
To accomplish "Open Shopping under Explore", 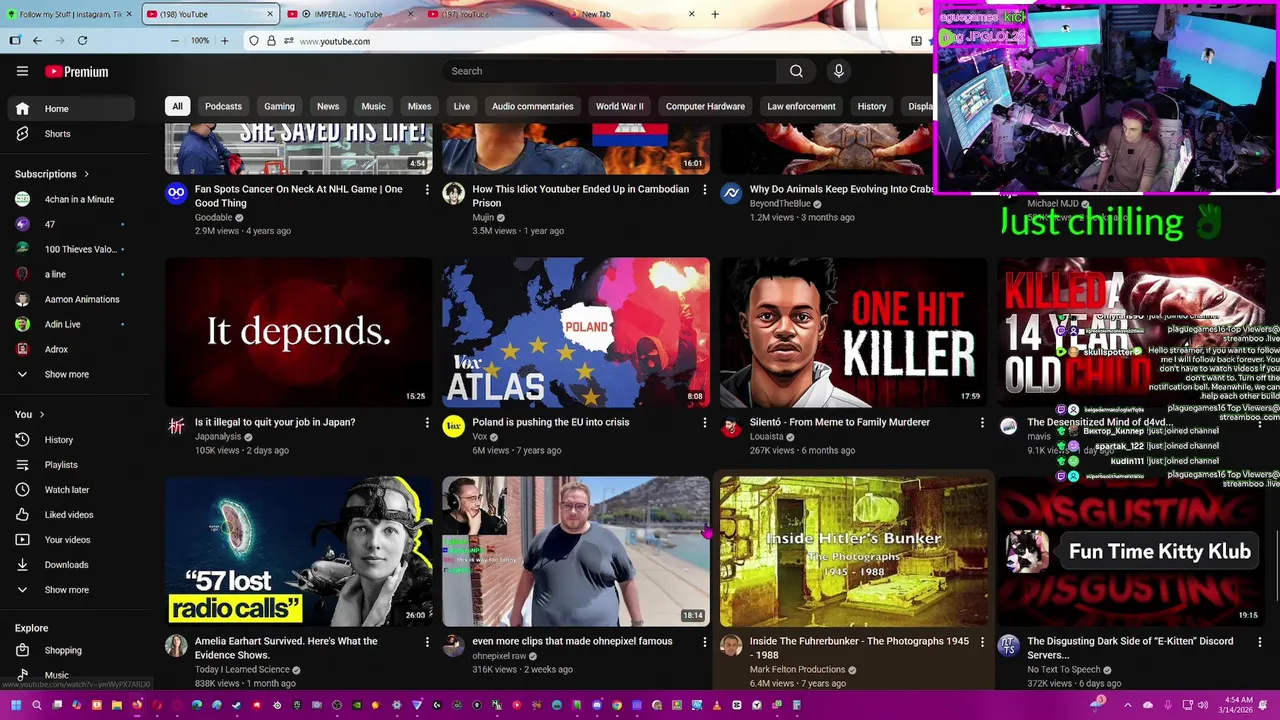I will coord(70,650).
